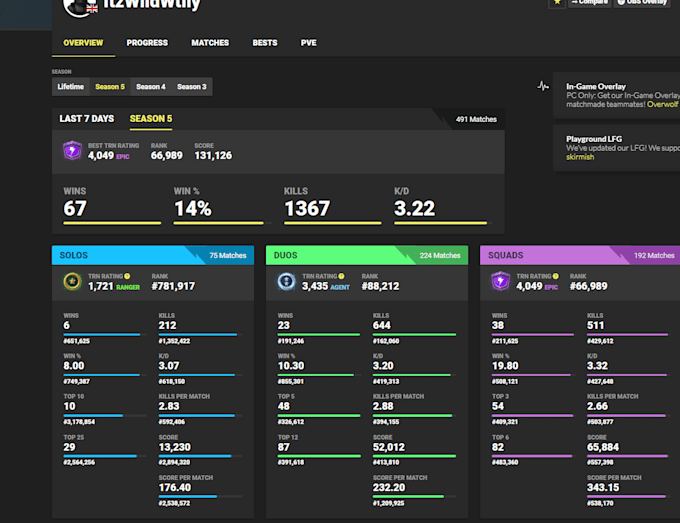Select the Season 3 filter
The image size is (680, 523).
pyautogui.click(x=191, y=87)
